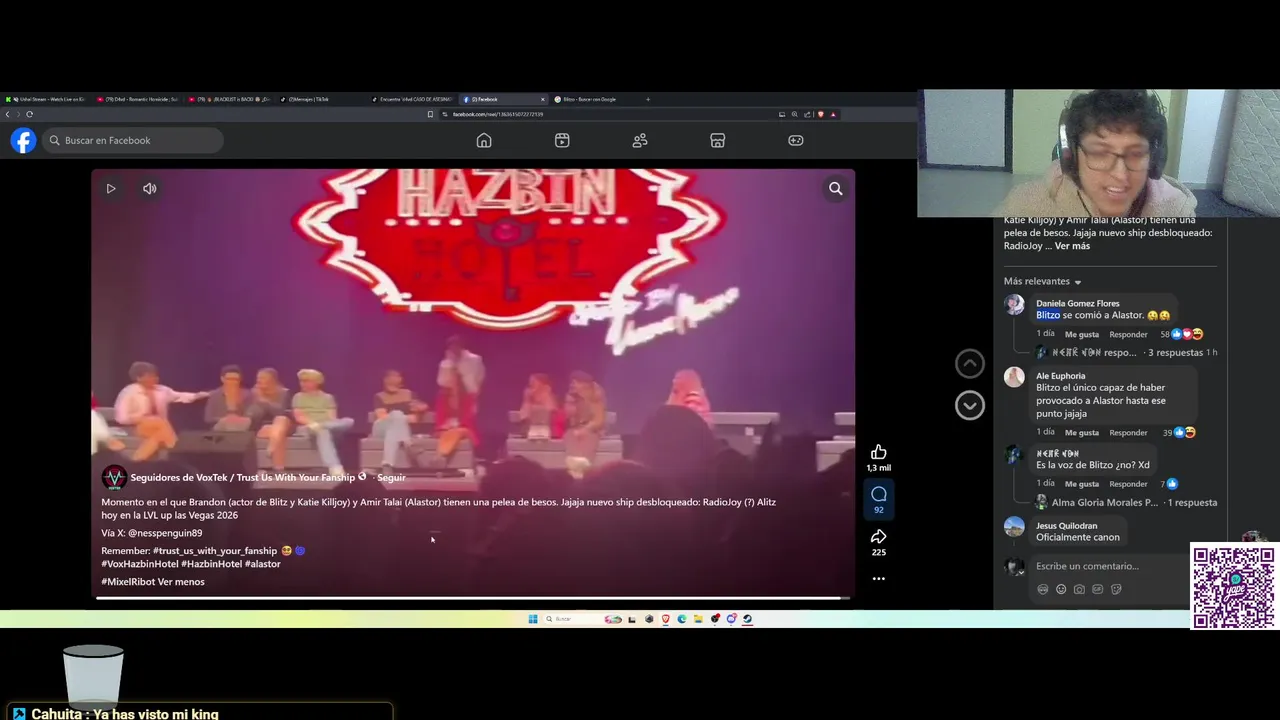Viewport: 1280px width, 720px height.
Task: Click the Buscar en Facebook search field
Action: pyautogui.click(x=133, y=141)
